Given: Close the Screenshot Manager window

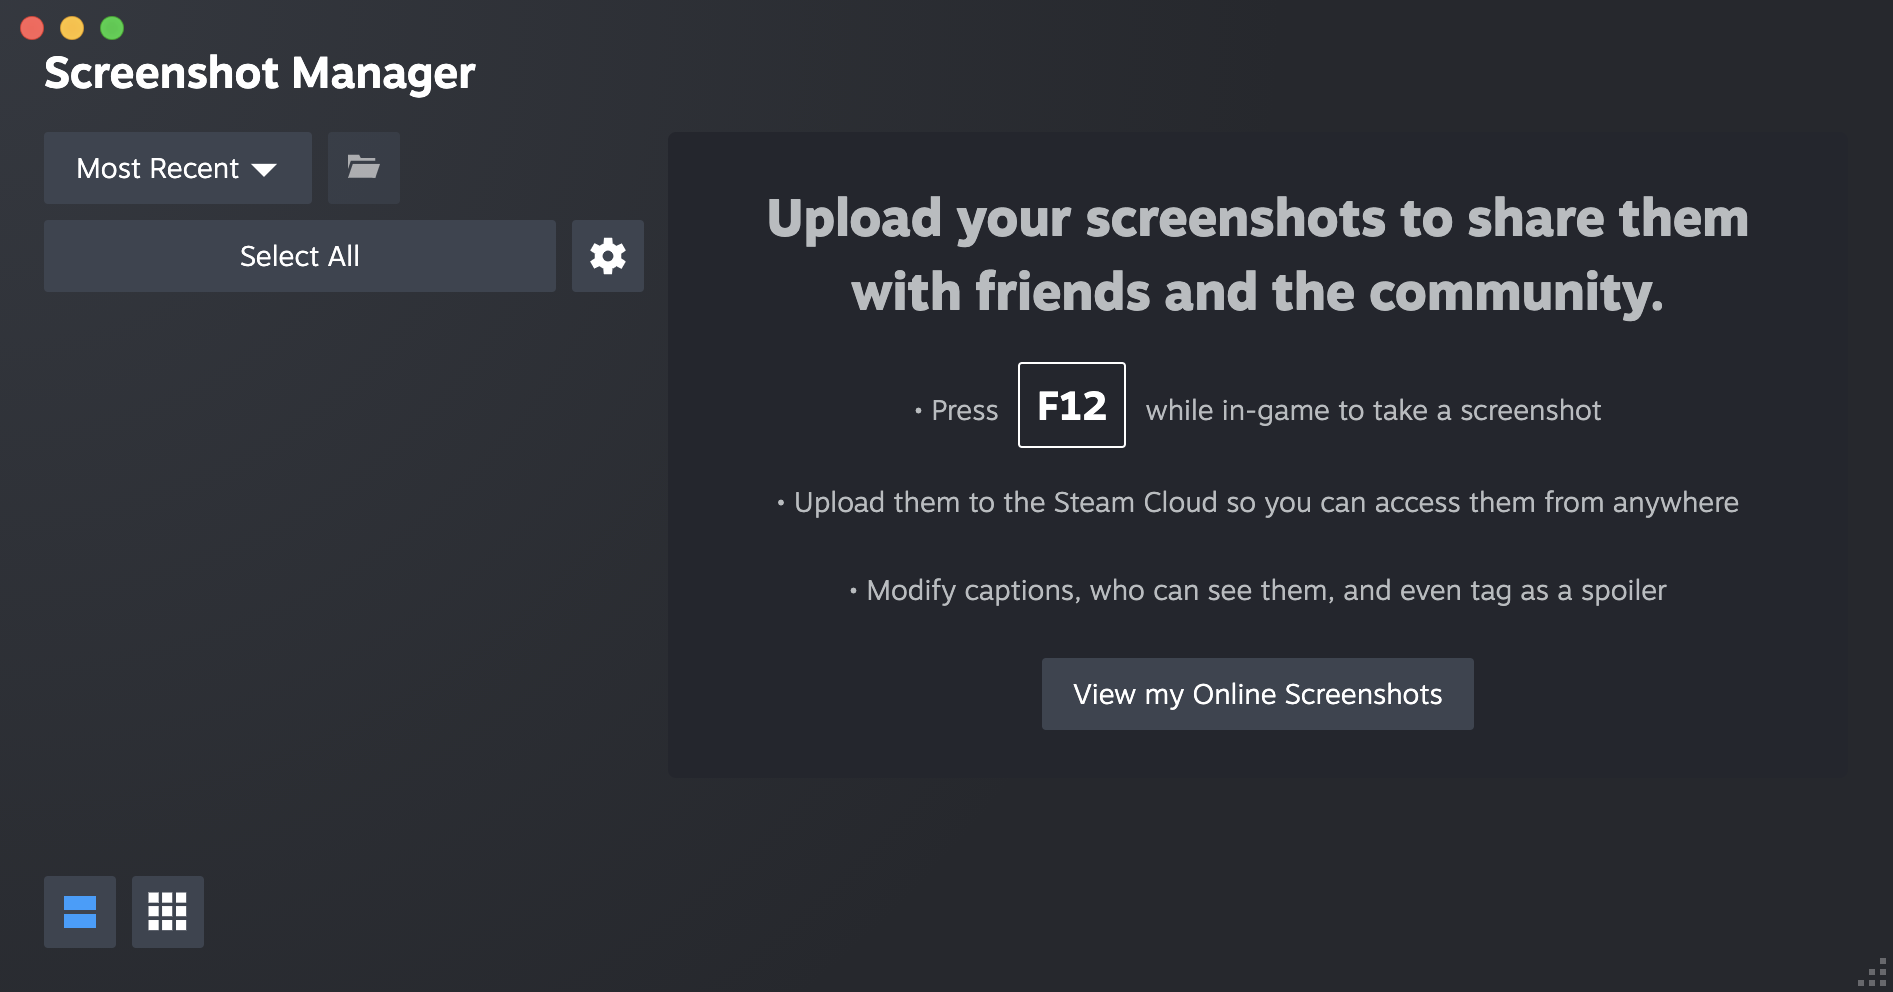Looking at the screenshot, I should coord(32,28).
